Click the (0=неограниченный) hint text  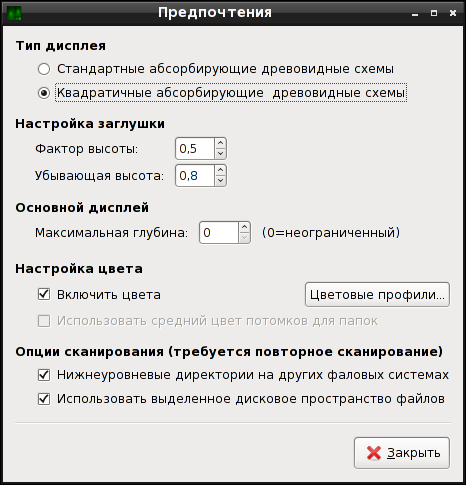[331, 233]
